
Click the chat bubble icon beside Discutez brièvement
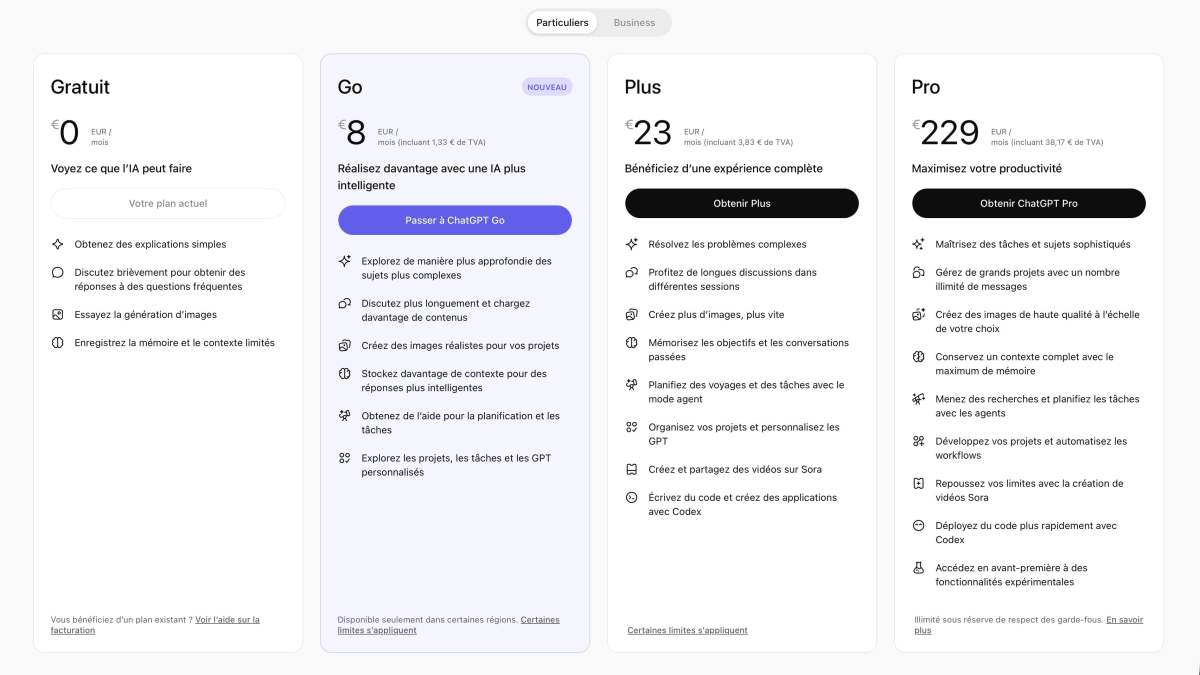57,272
